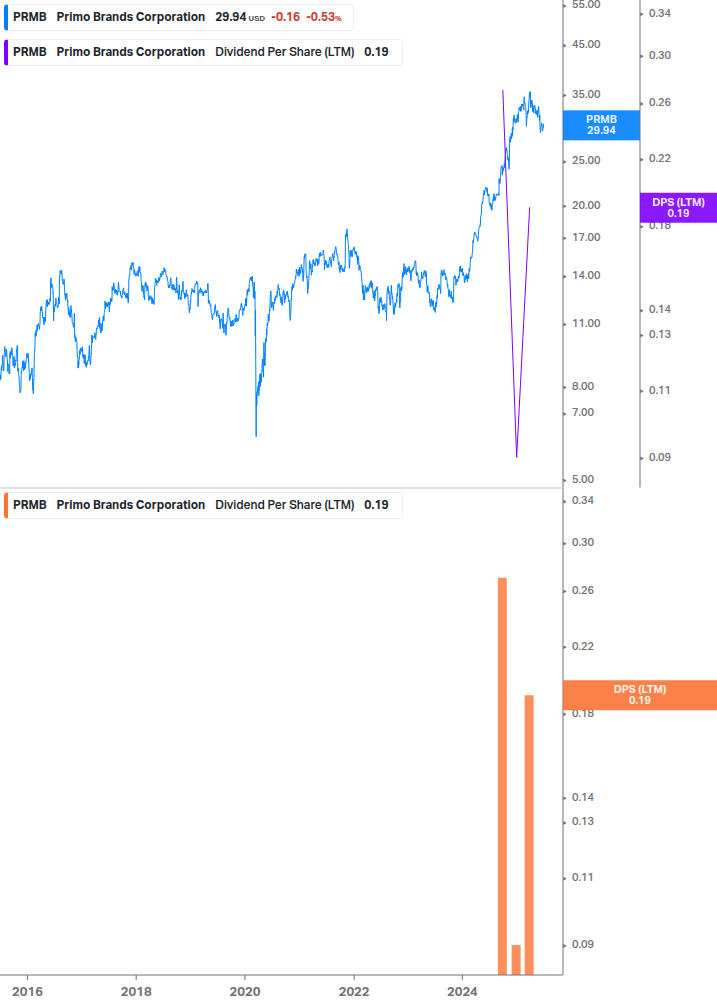Click the orange Dividend Per Share legend in lower pane
The height and width of the screenshot is (1005, 717).
203,505
